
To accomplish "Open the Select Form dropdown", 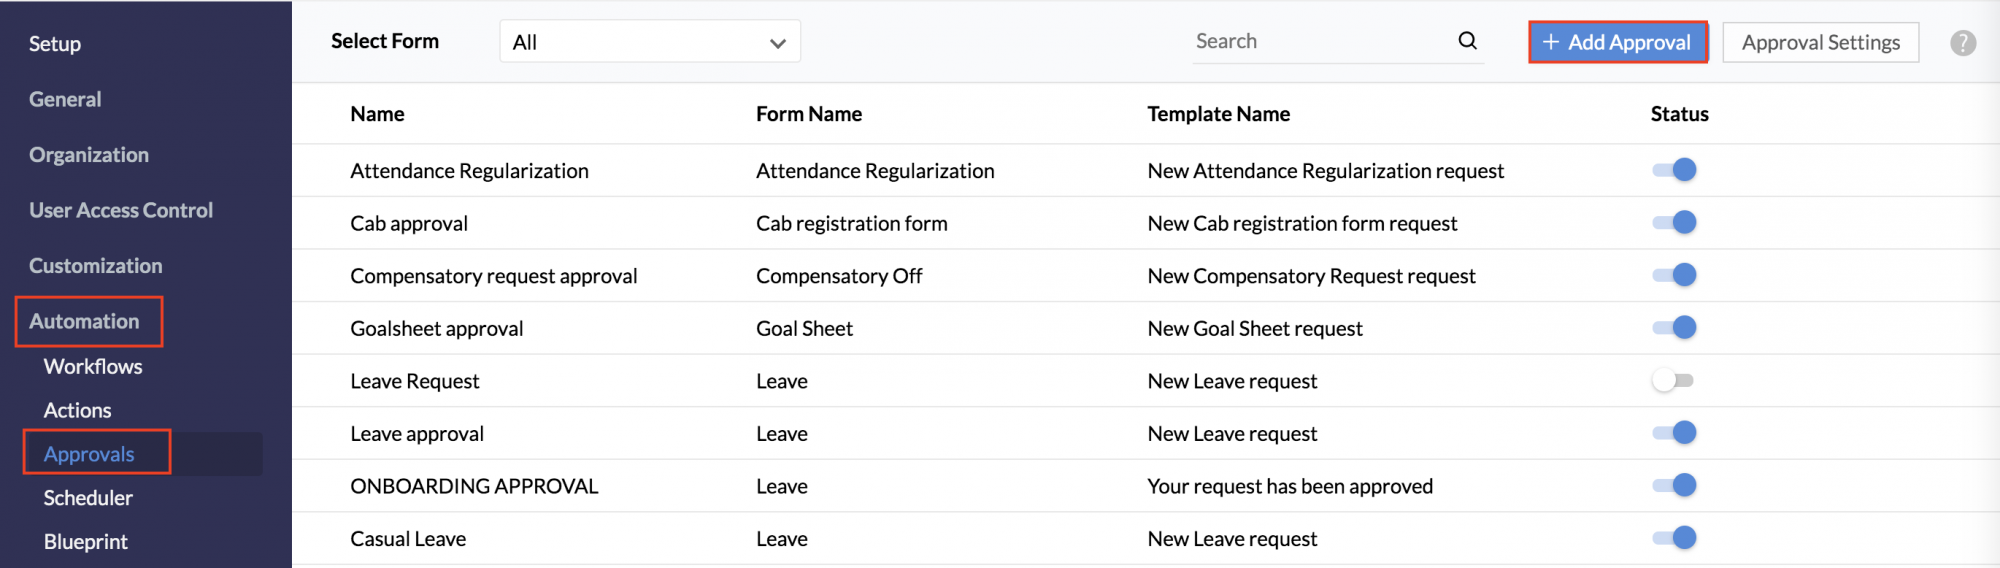I will pos(650,42).
